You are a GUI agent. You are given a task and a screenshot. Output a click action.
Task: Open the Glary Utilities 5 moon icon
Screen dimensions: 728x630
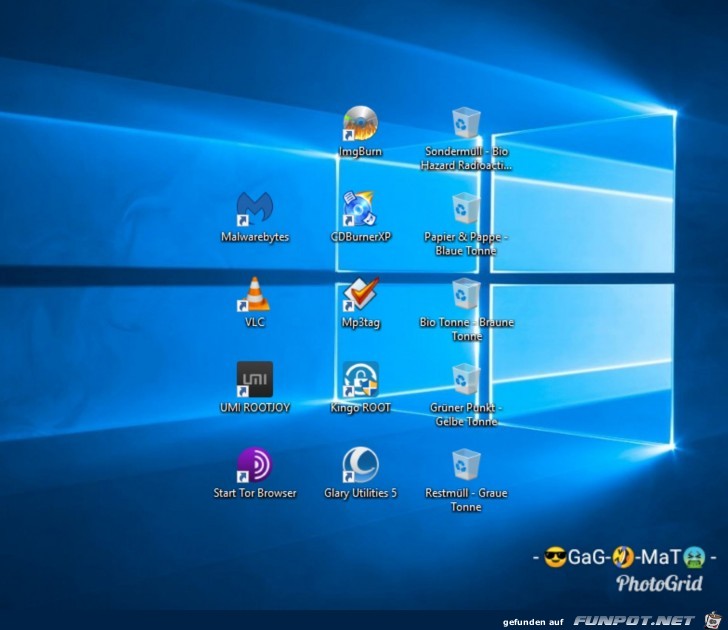point(361,465)
